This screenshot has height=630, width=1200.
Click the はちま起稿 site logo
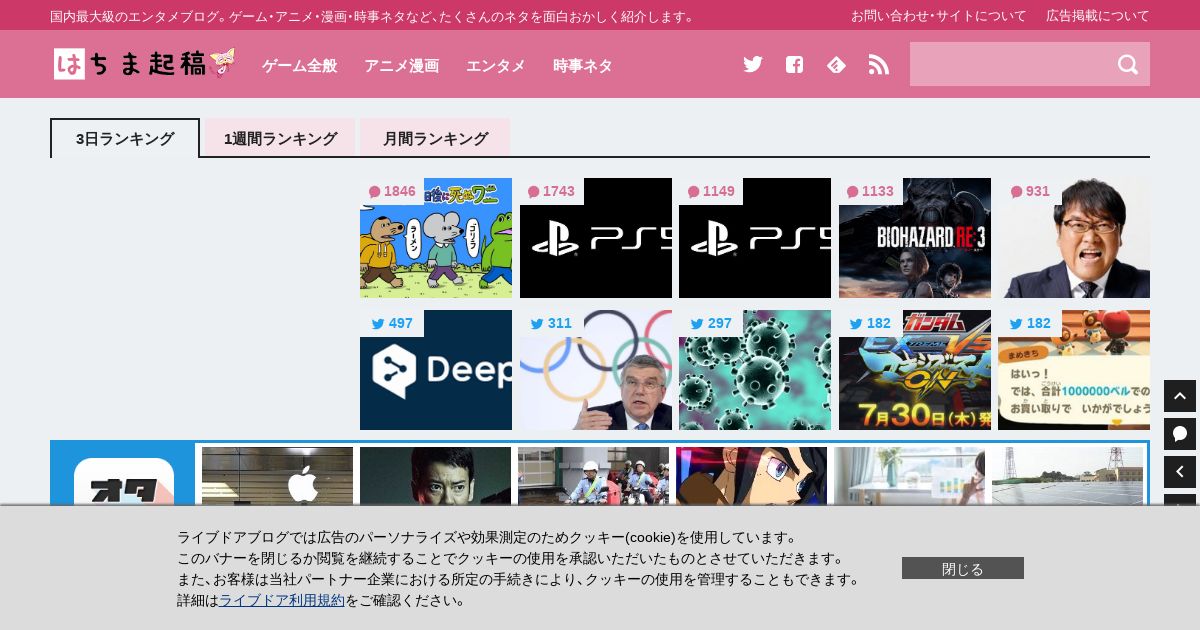[145, 64]
